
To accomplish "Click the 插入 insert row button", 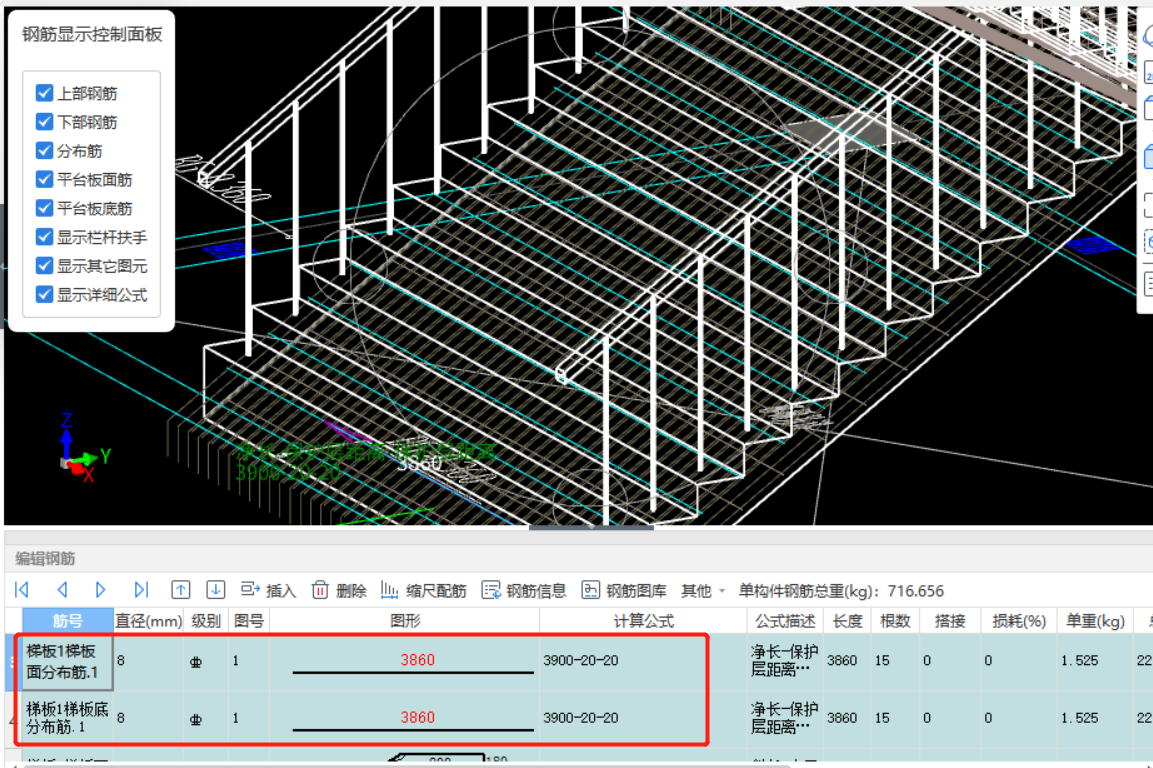I will click(268, 590).
